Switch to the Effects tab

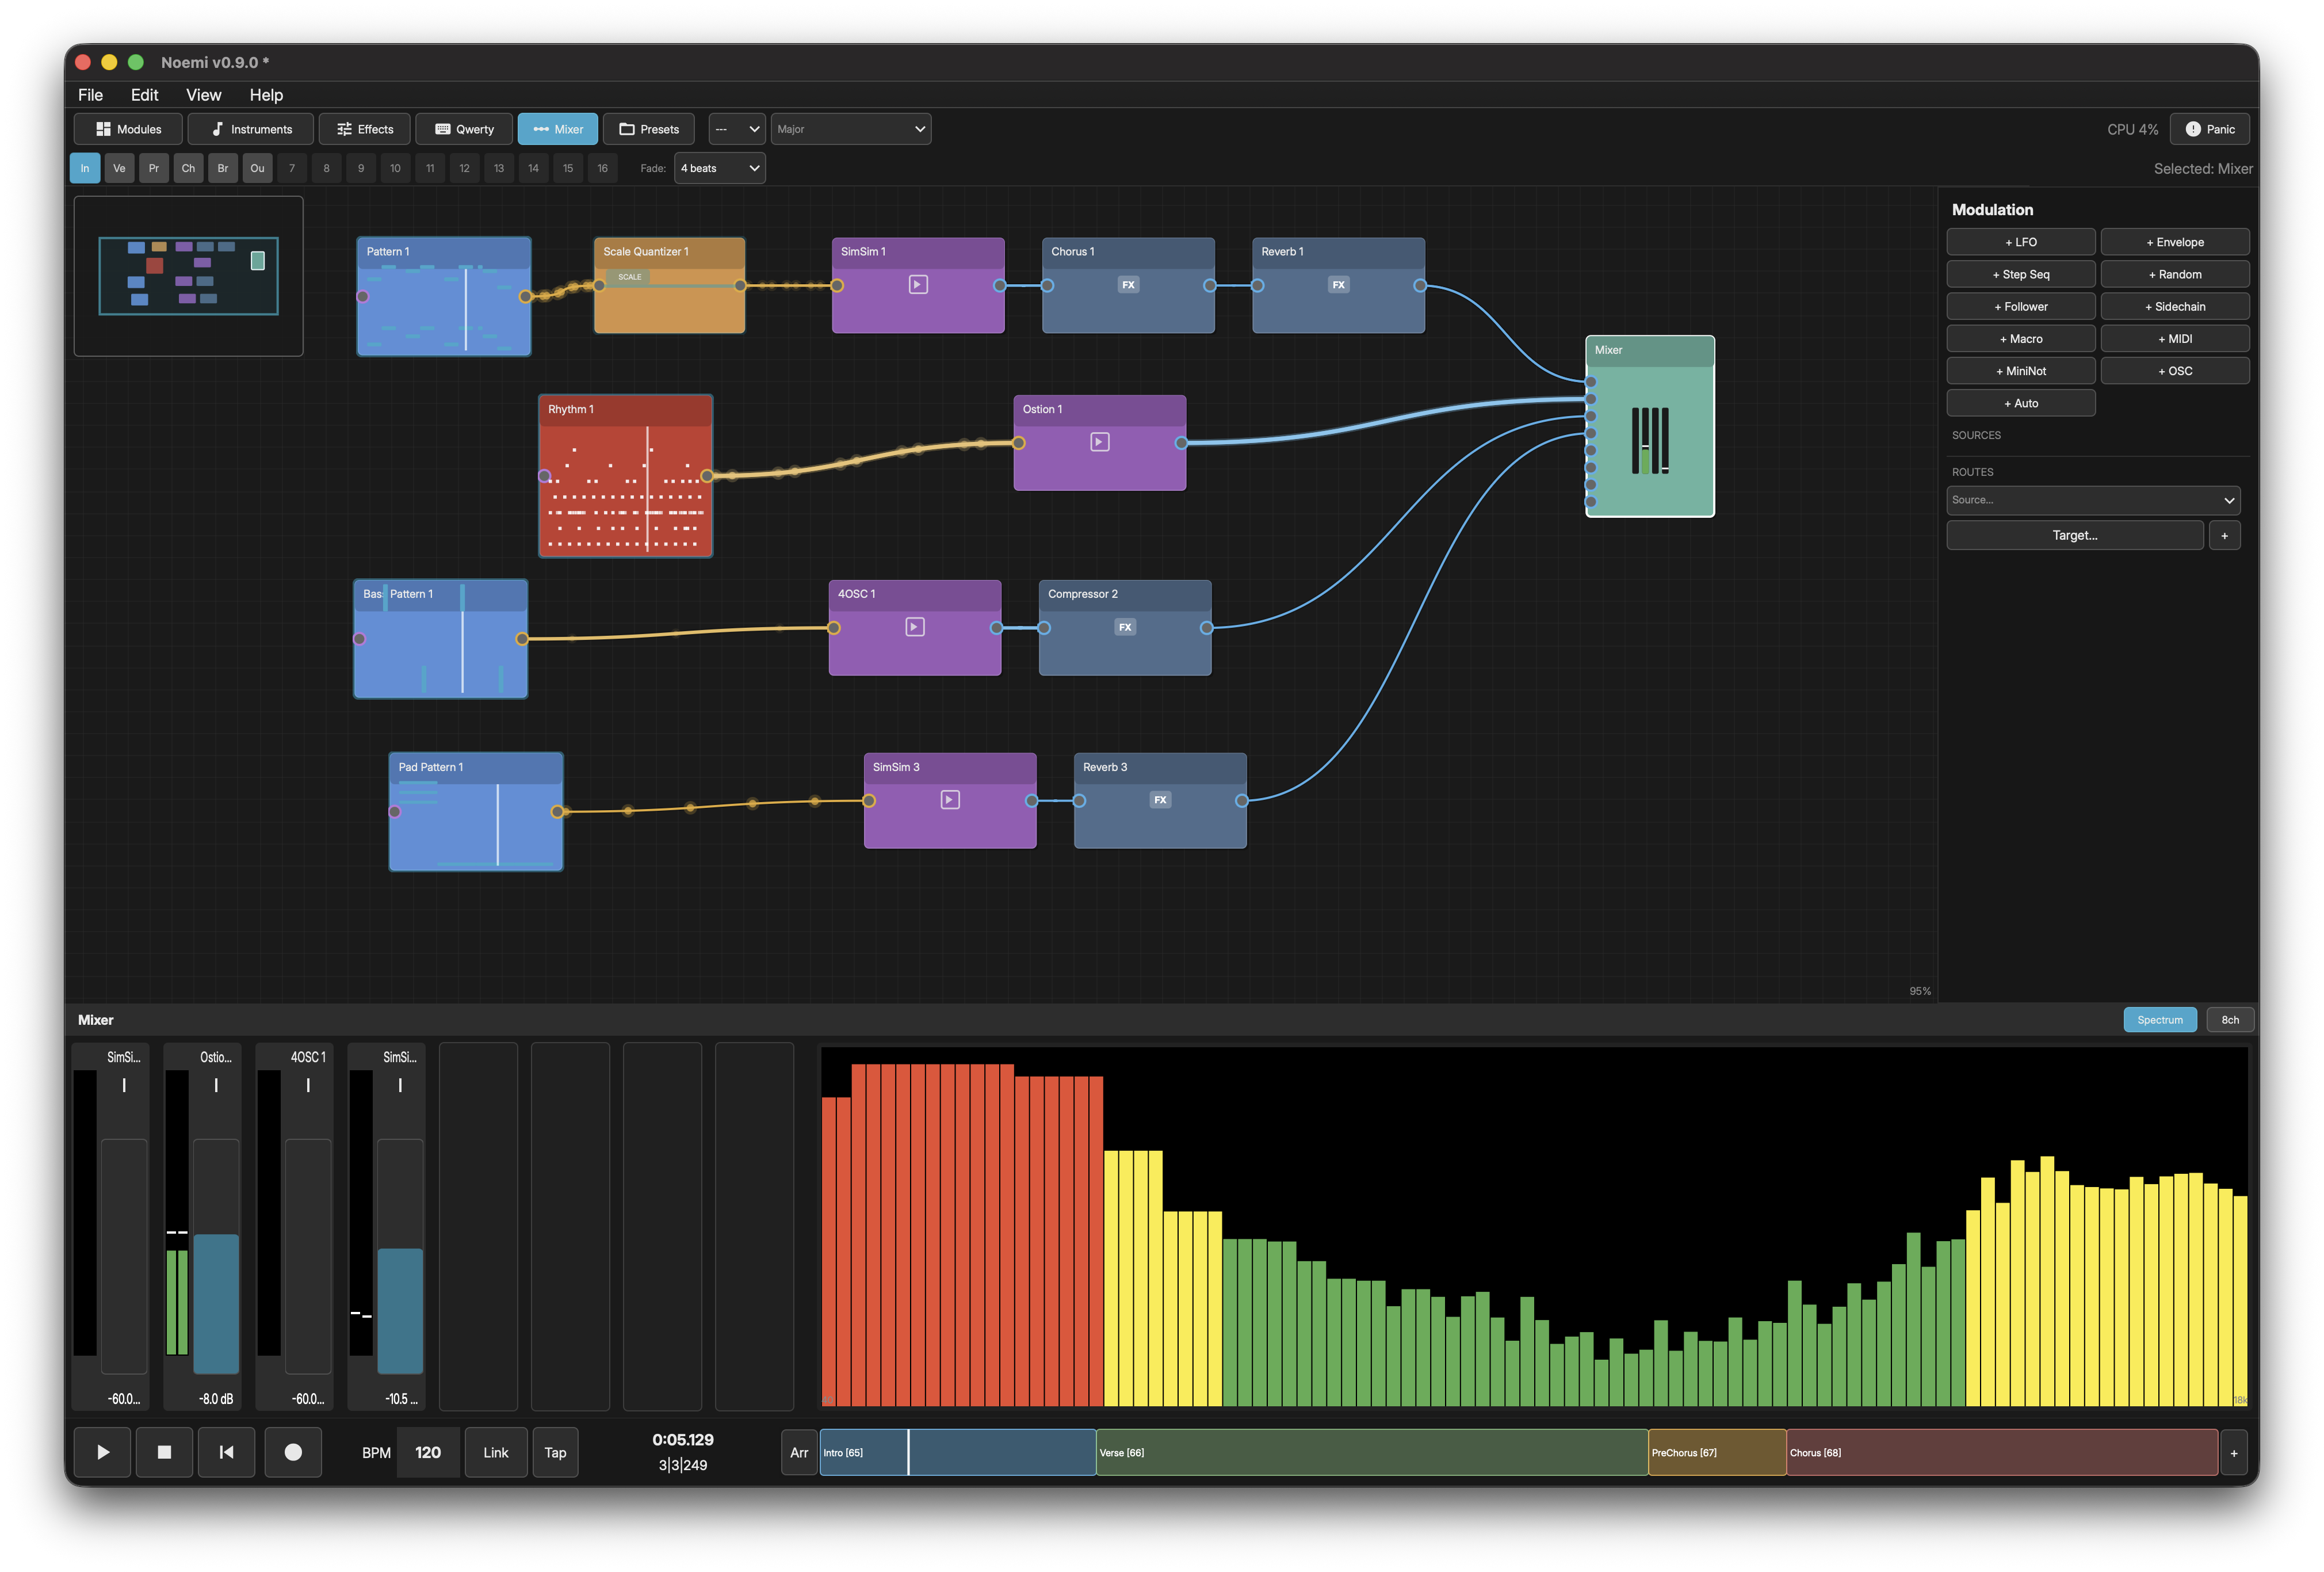click(365, 129)
